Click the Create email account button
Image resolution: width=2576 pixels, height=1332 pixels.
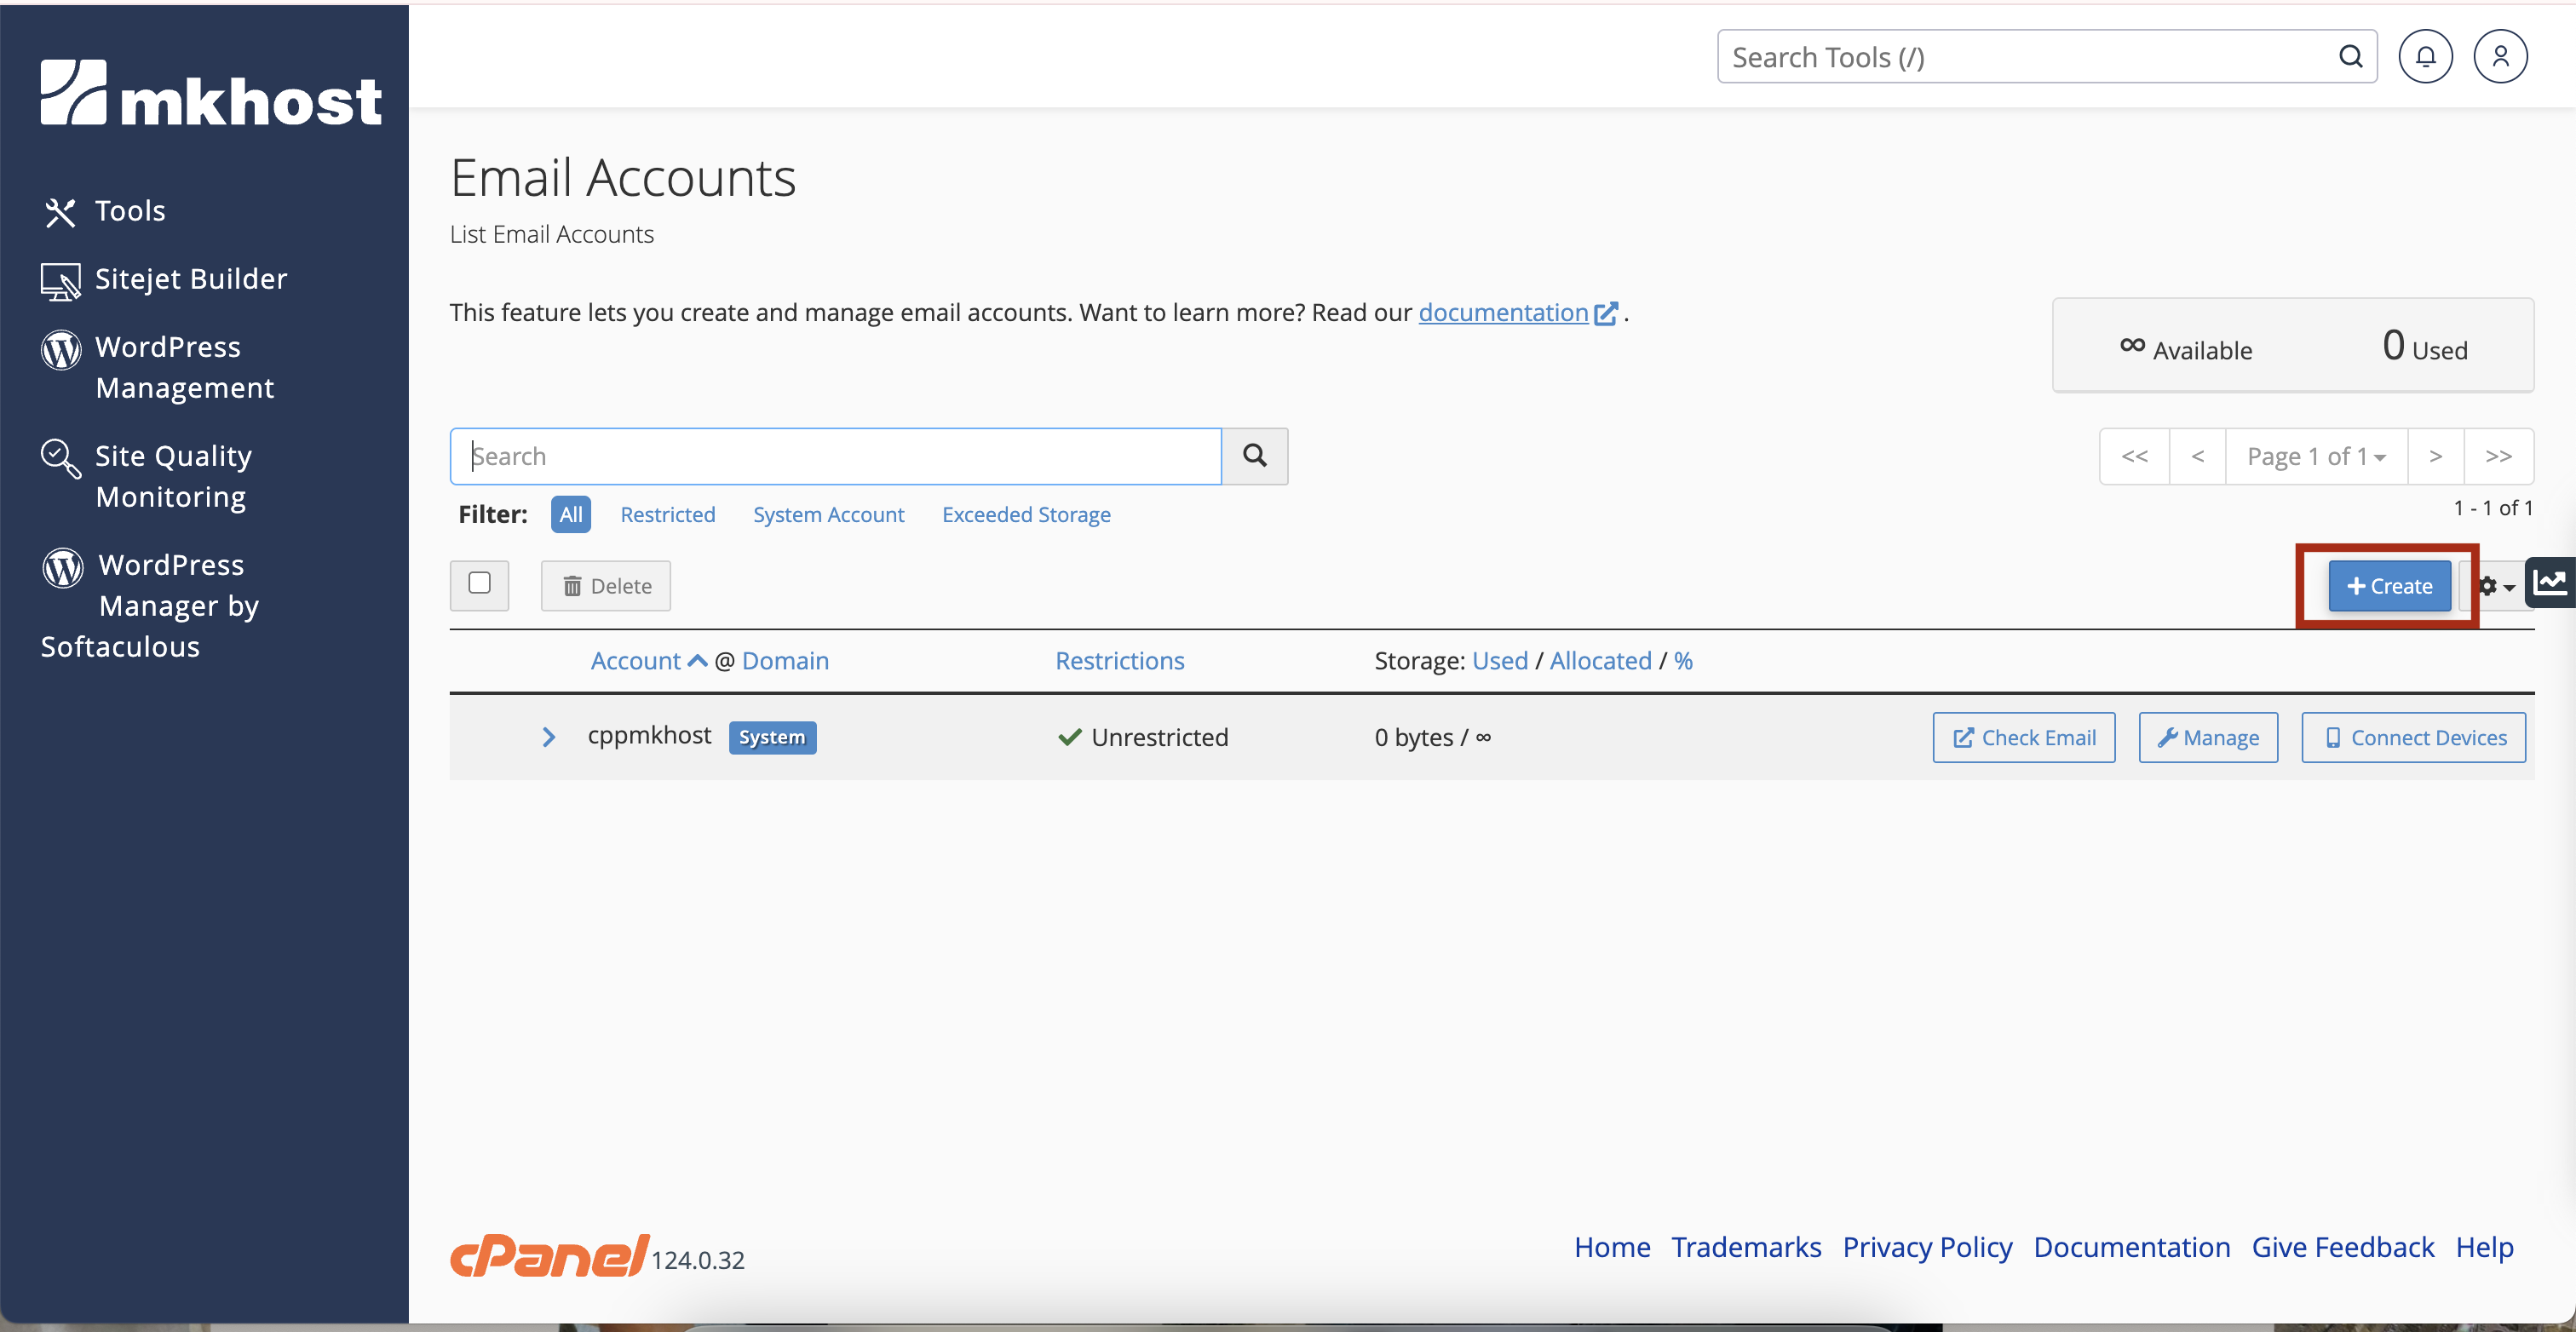point(2388,586)
